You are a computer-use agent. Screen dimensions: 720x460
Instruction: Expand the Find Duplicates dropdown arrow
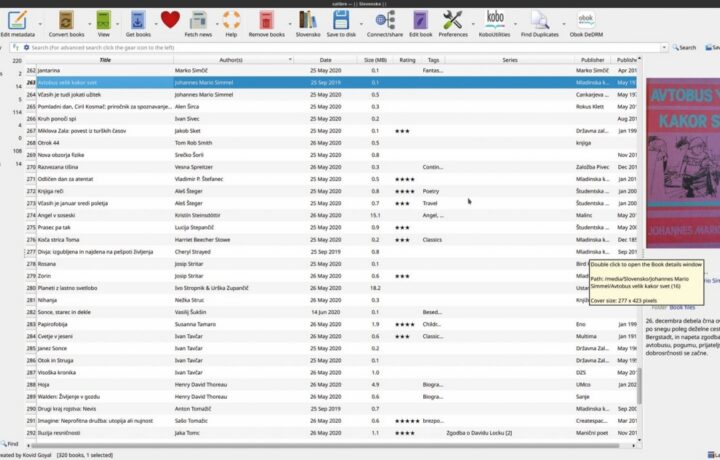click(x=564, y=24)
